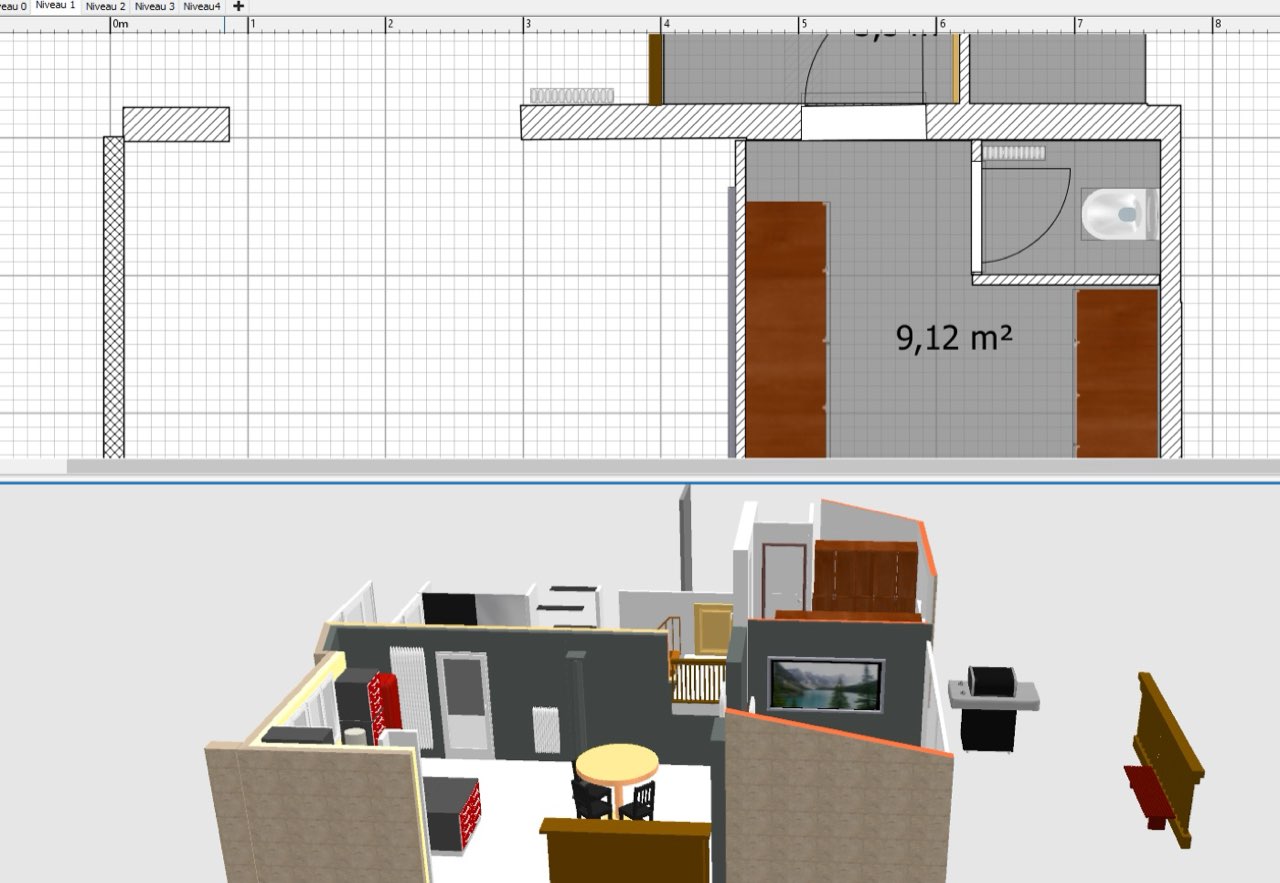Add a new level with the plus button

point(238,6)
